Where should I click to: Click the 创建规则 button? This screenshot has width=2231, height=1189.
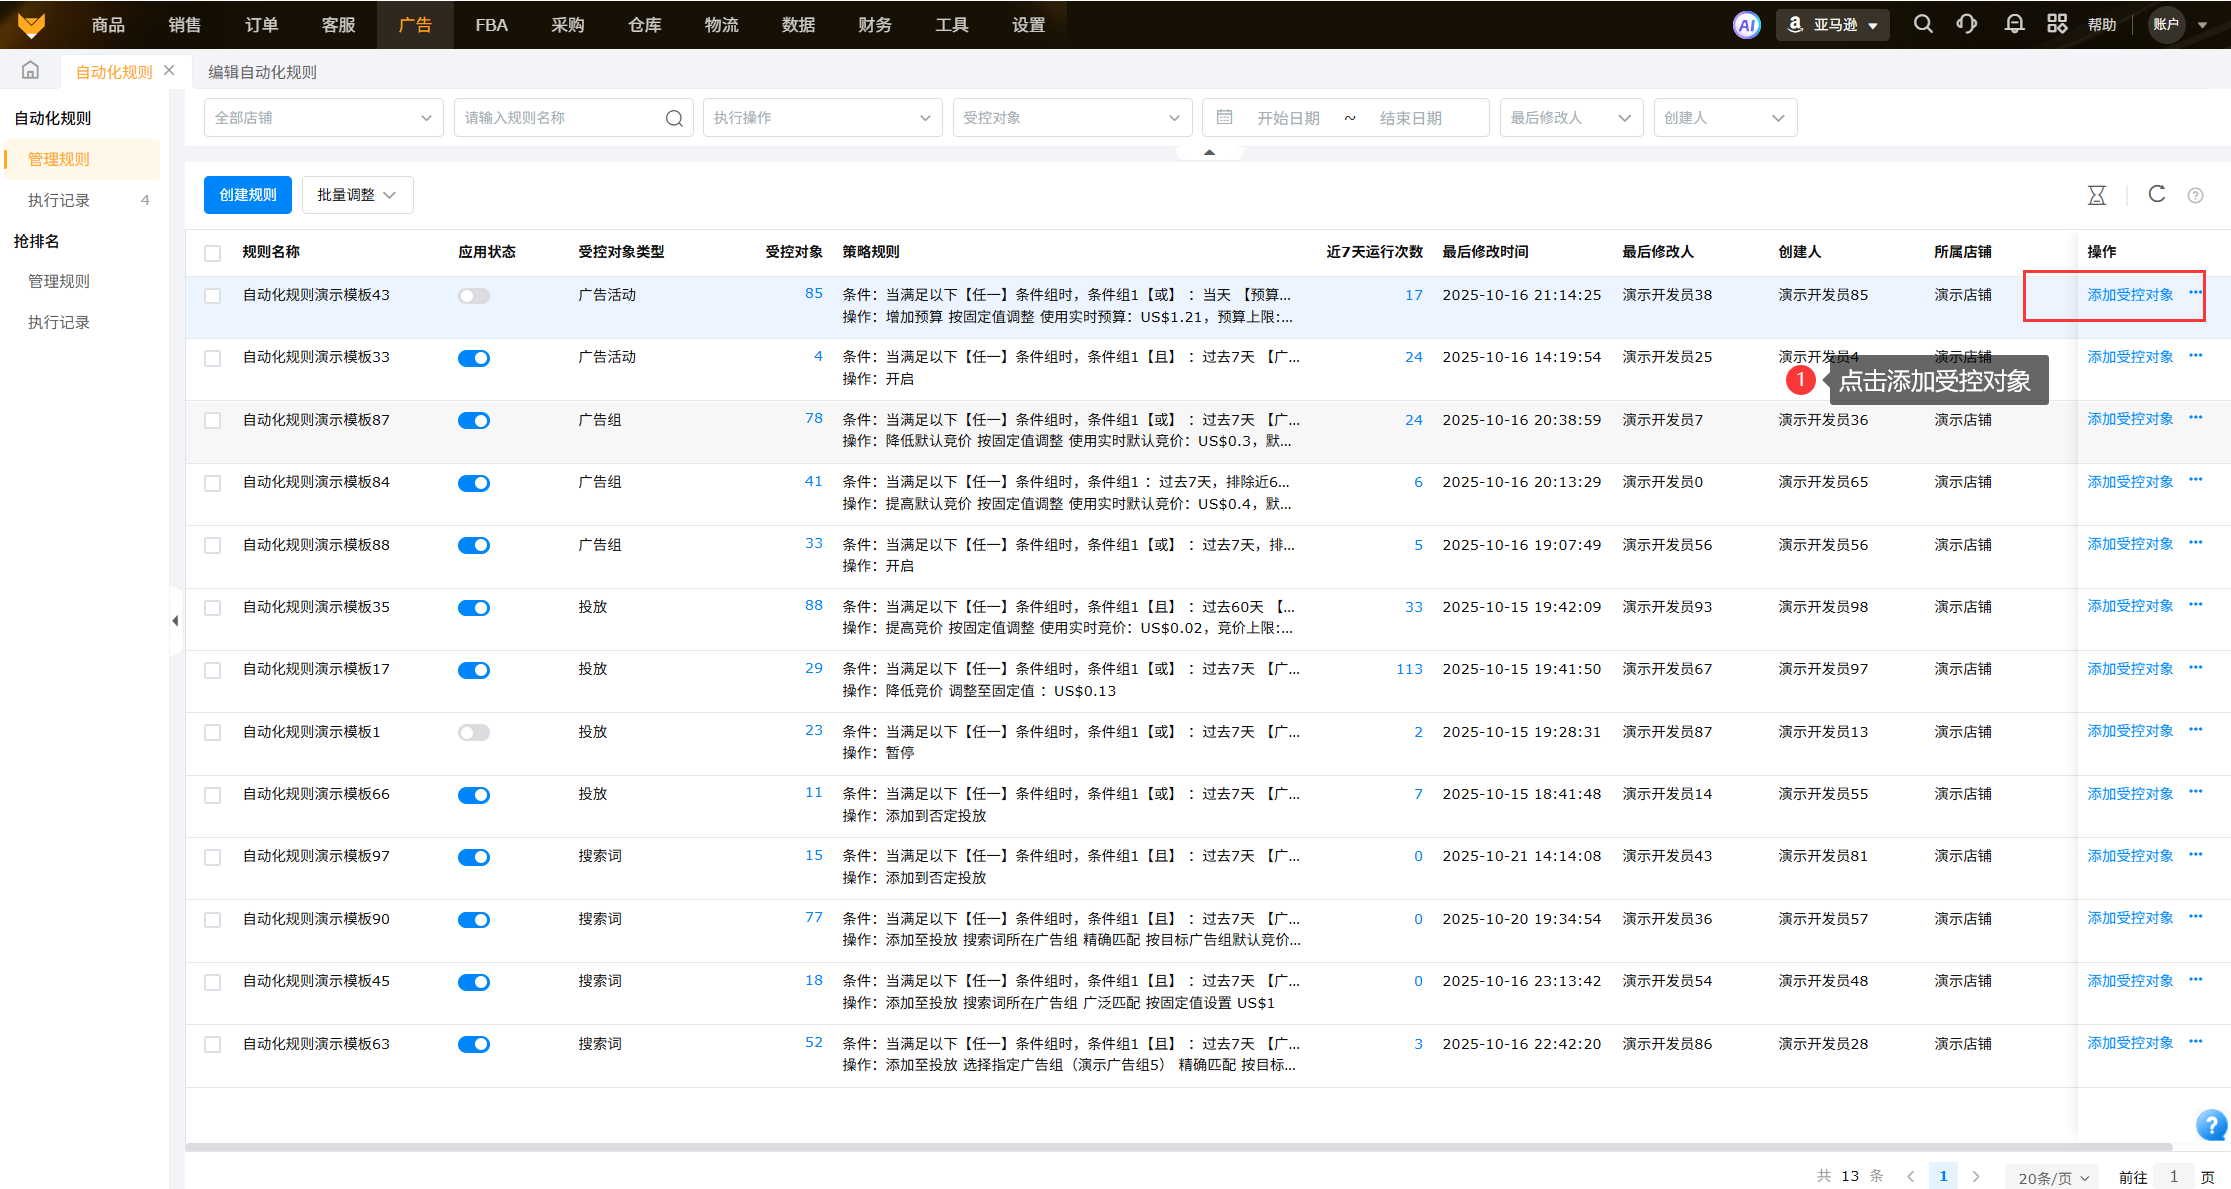point(247,195)
